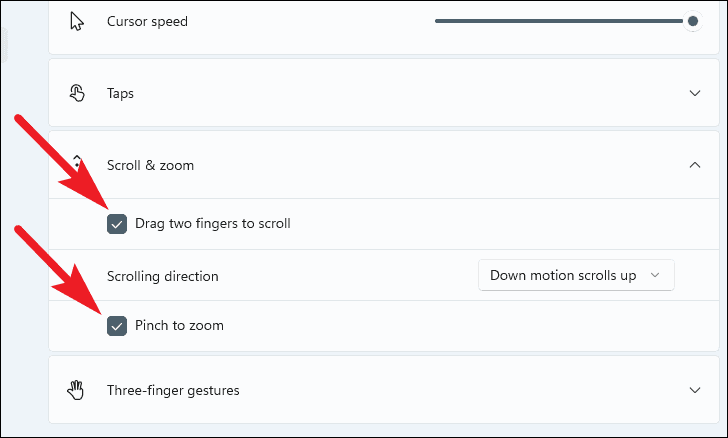Expand the Taps section chevron
728x438 pixels.
point(695,93)
